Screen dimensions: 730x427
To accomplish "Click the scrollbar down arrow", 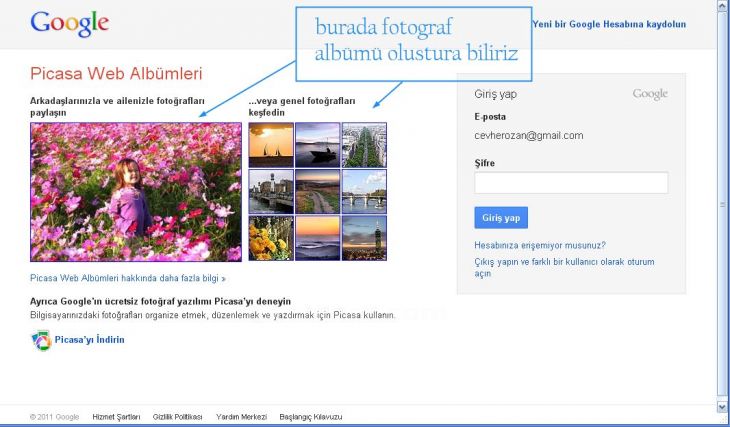I will click(722, 407).
